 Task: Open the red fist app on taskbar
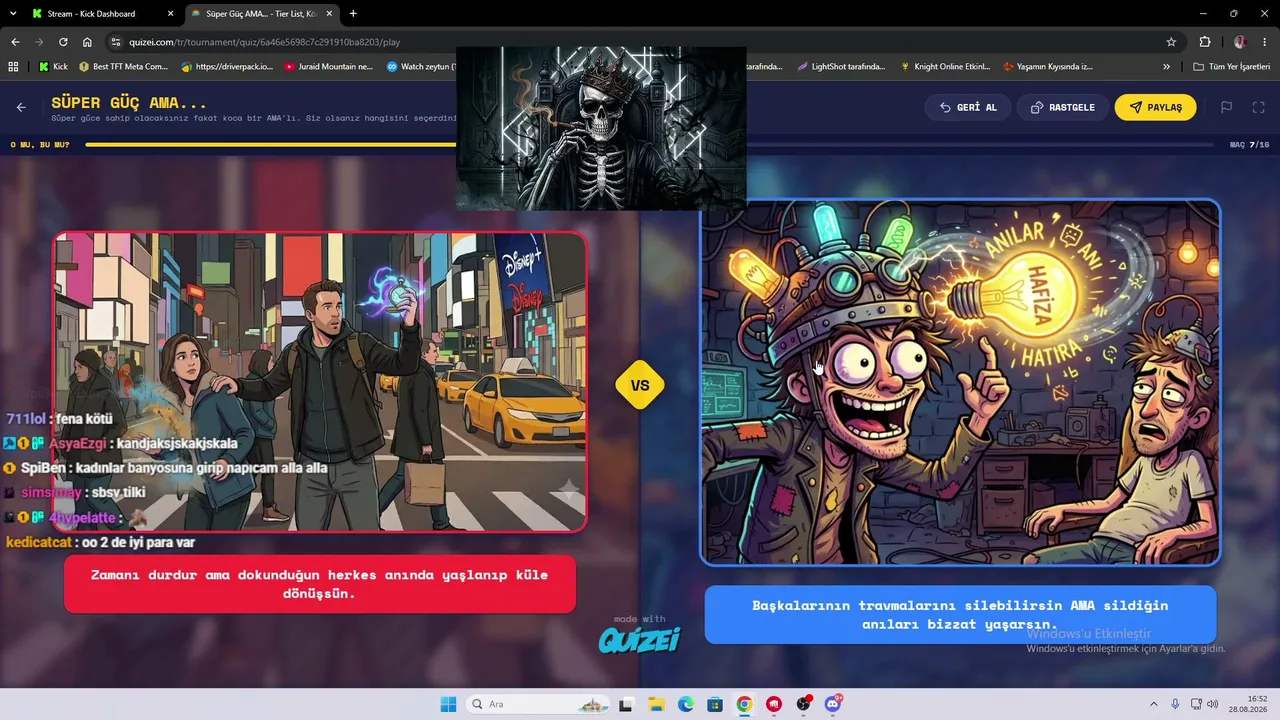[x=774, y=704]
